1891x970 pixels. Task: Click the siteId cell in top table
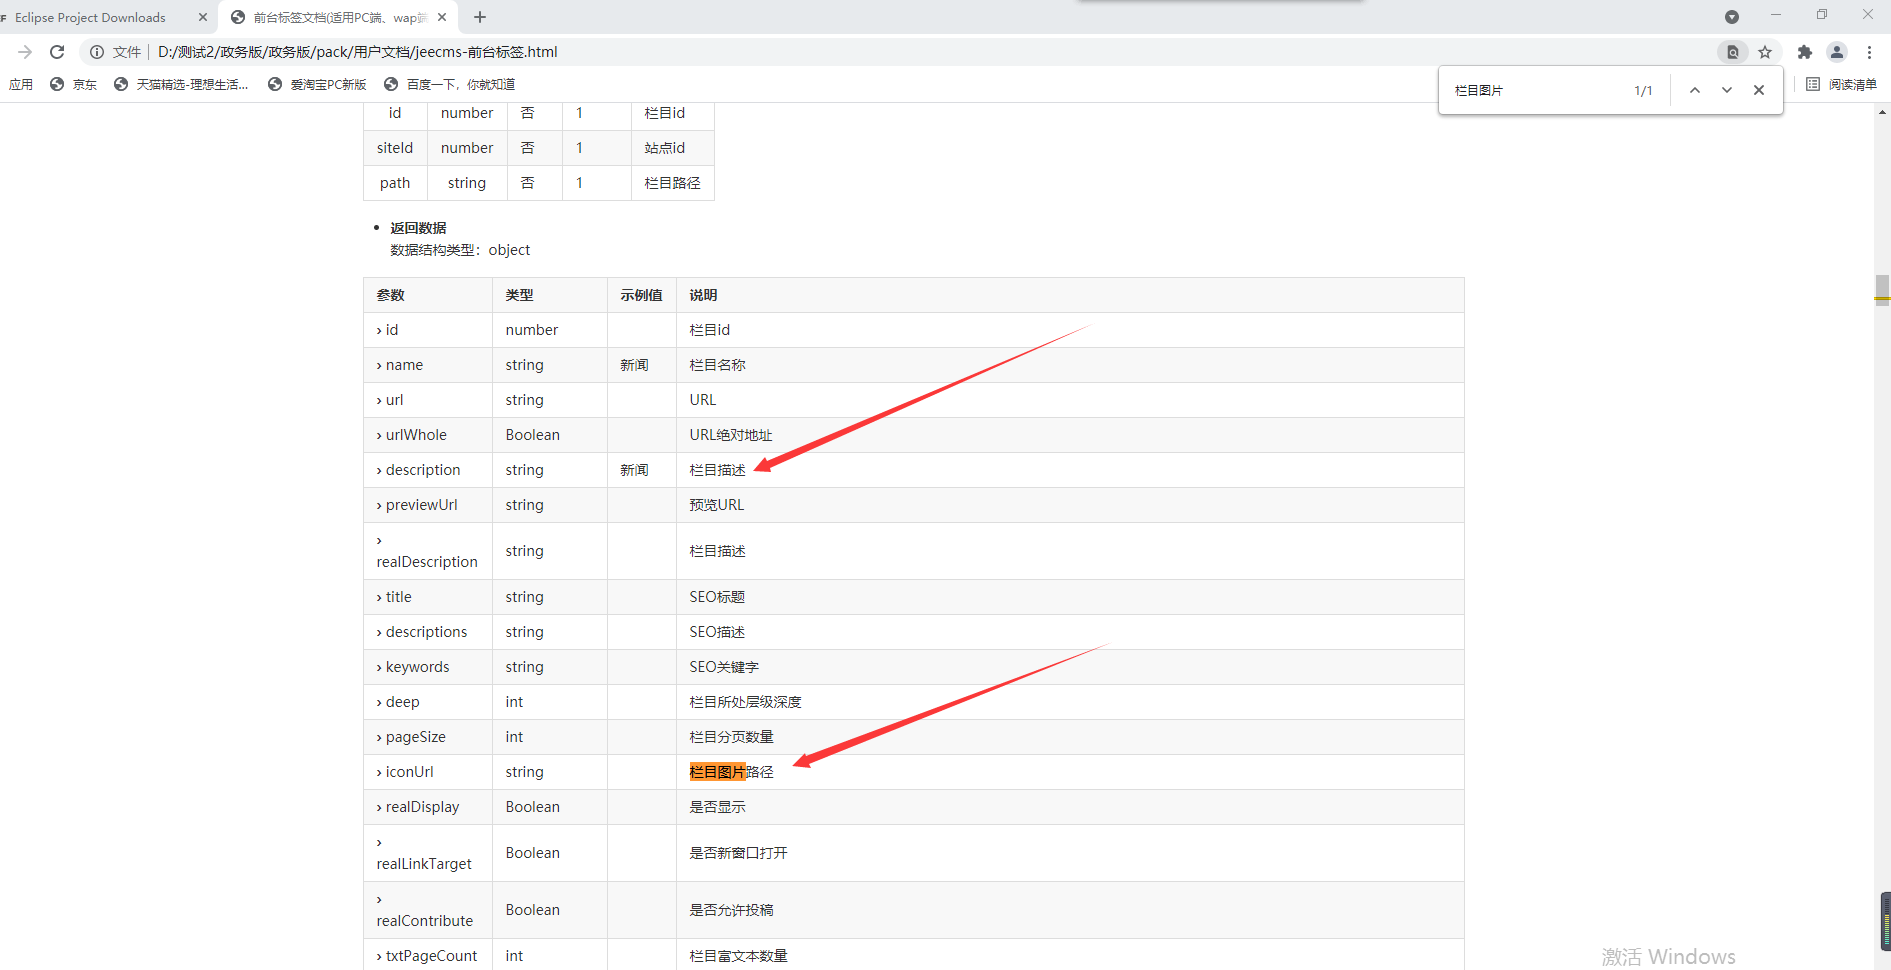pyautogui.click(x=395, y=148)
